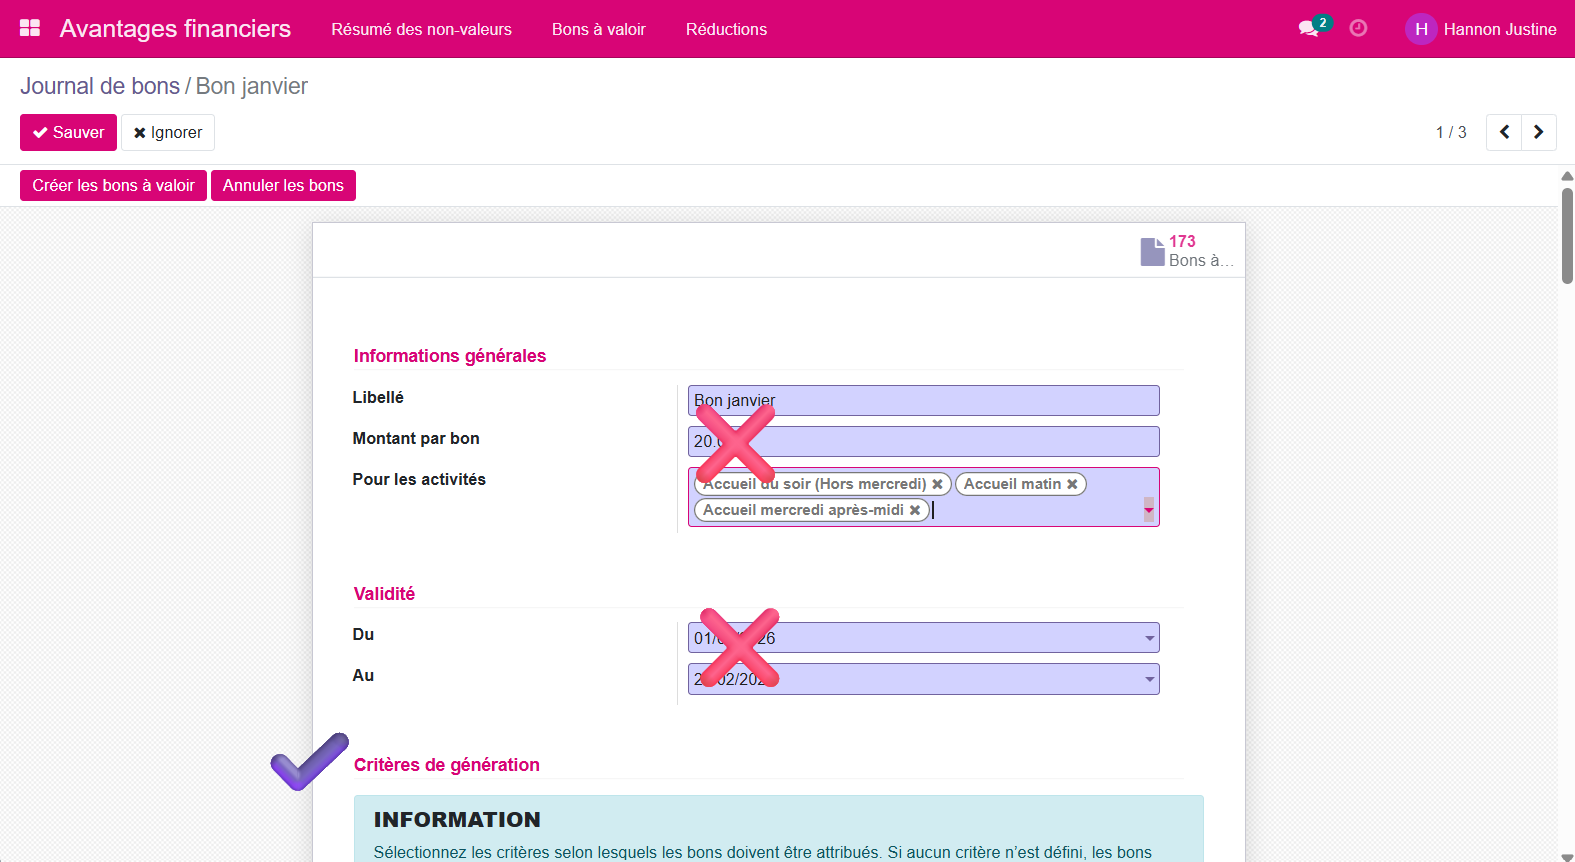Click the vertical scrollbar thumb
This screenshot has height=862, width=1575.
pyautogui.click(x=1567, y=235)
